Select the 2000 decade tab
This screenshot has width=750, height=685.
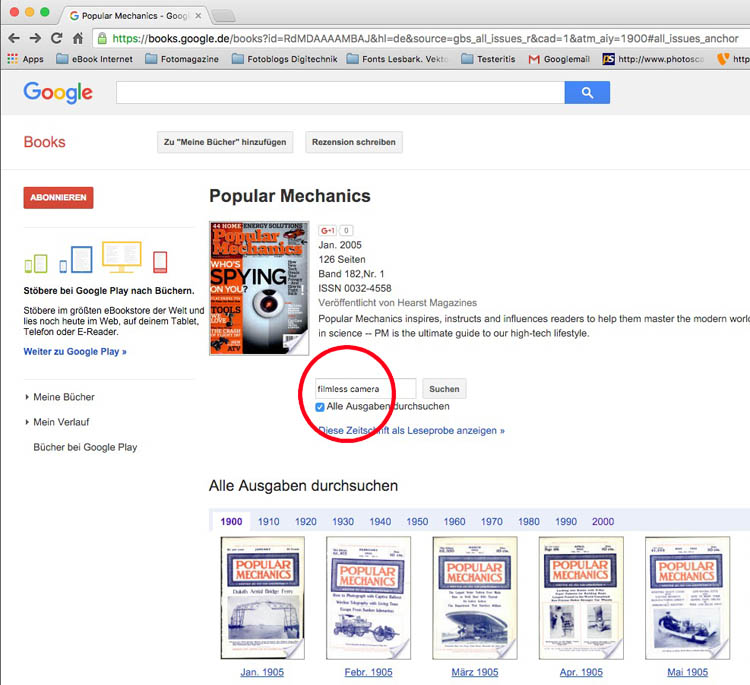click(603, 521)
